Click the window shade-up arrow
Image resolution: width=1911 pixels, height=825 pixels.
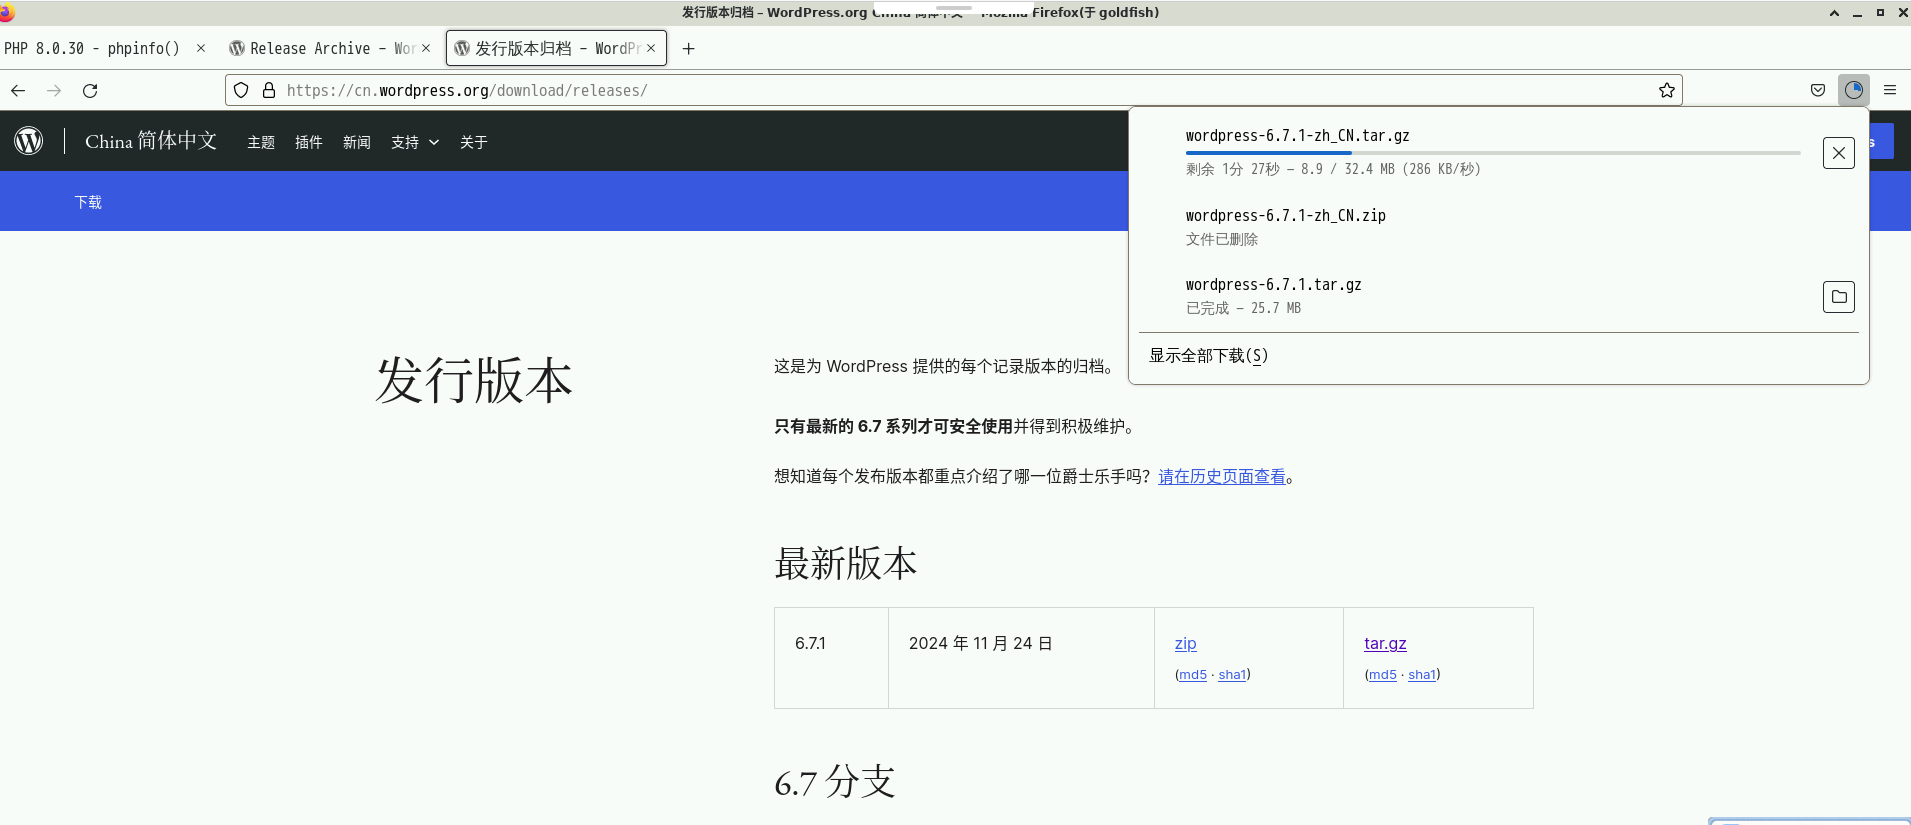1834,13
